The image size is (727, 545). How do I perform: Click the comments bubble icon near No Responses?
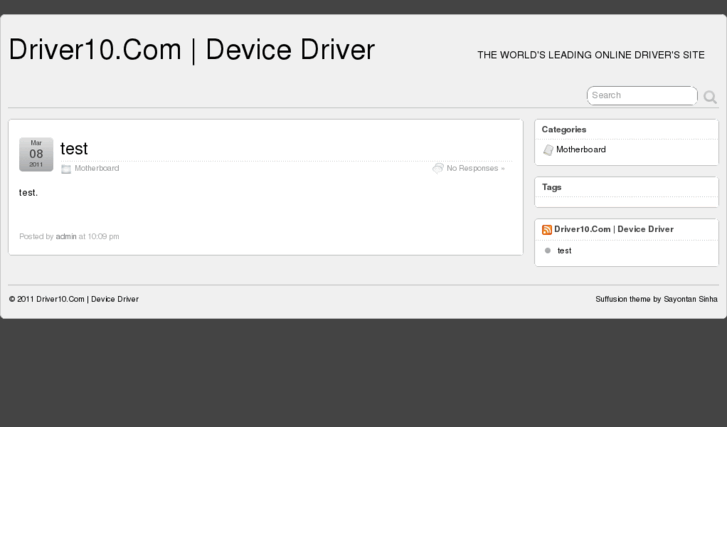[438, 168]
